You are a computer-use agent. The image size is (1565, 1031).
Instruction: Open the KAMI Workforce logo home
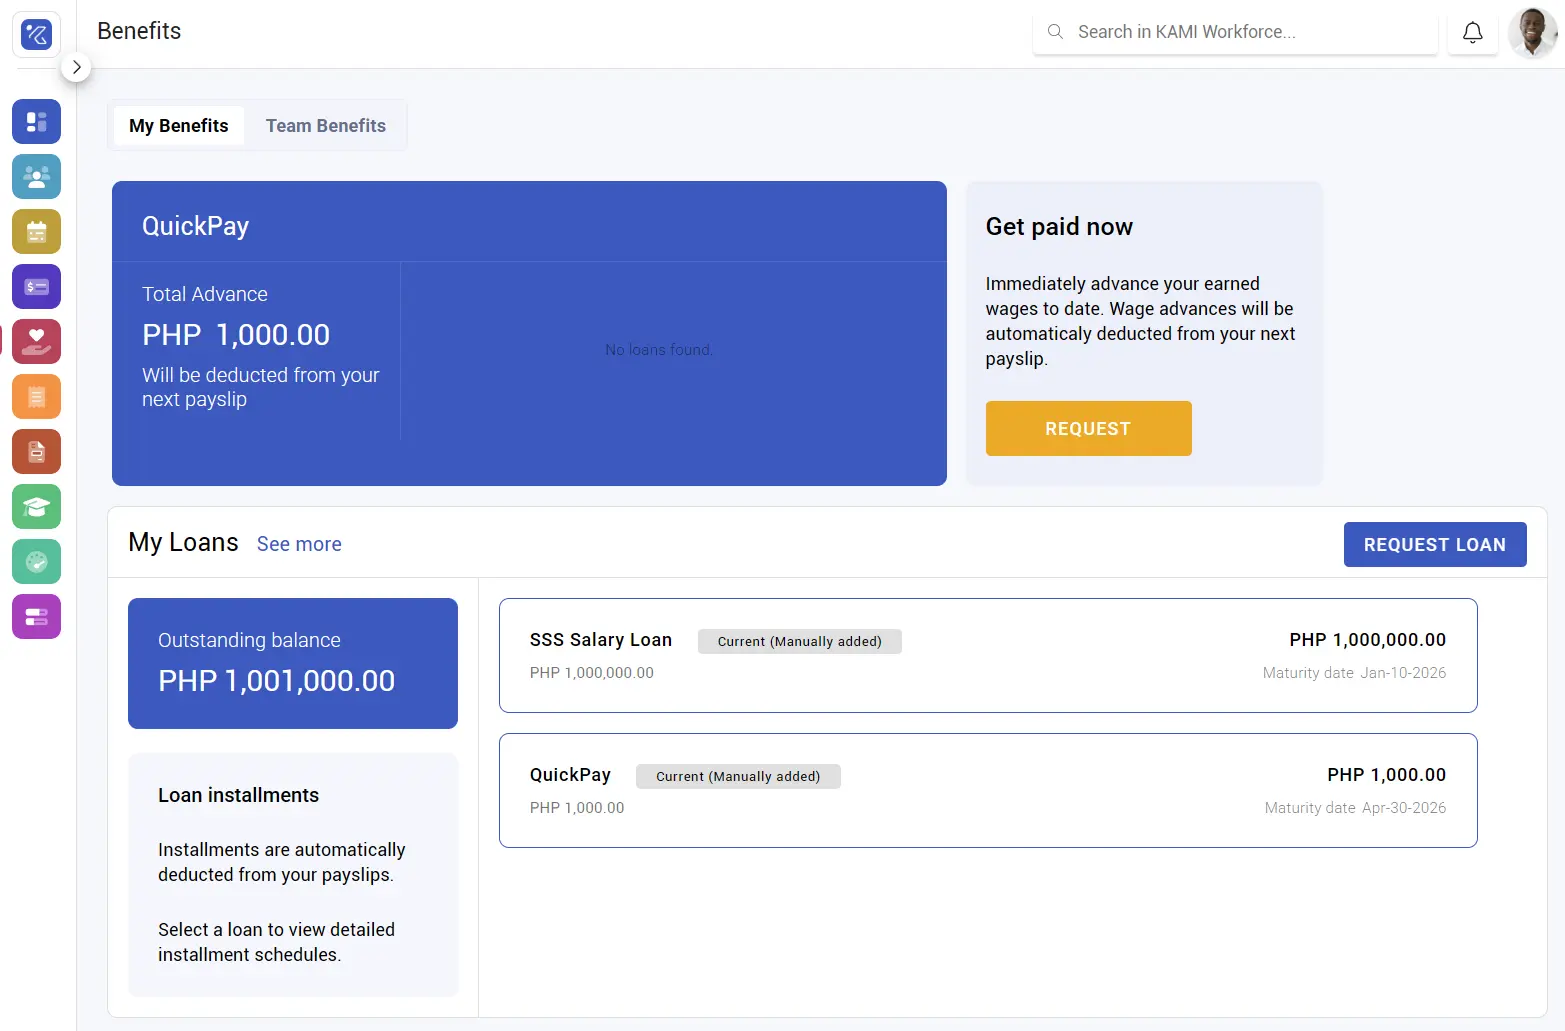36,35
